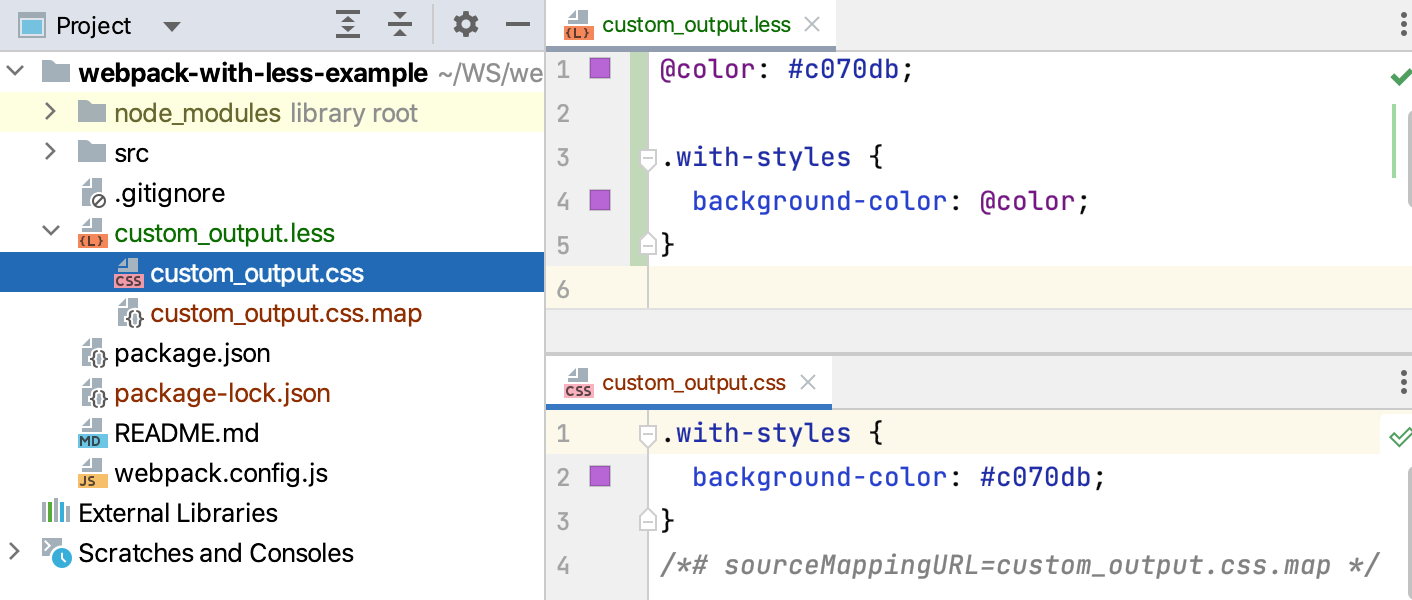Screen dimensions: 1412x600
Task: Click the CSS file icon on custom_output.css tab
Action: pos(578,382)
